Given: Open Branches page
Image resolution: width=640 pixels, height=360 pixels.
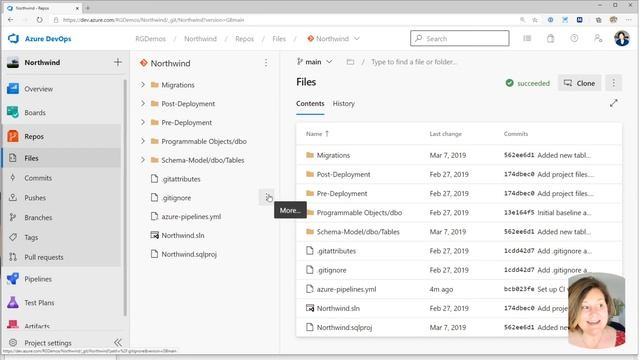Looking at the screenshot, I should click(x=38, y=218).
